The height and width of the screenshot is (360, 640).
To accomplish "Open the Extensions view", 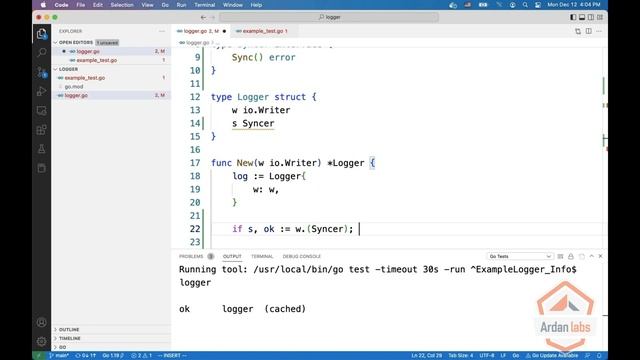I will coord(42,130).
